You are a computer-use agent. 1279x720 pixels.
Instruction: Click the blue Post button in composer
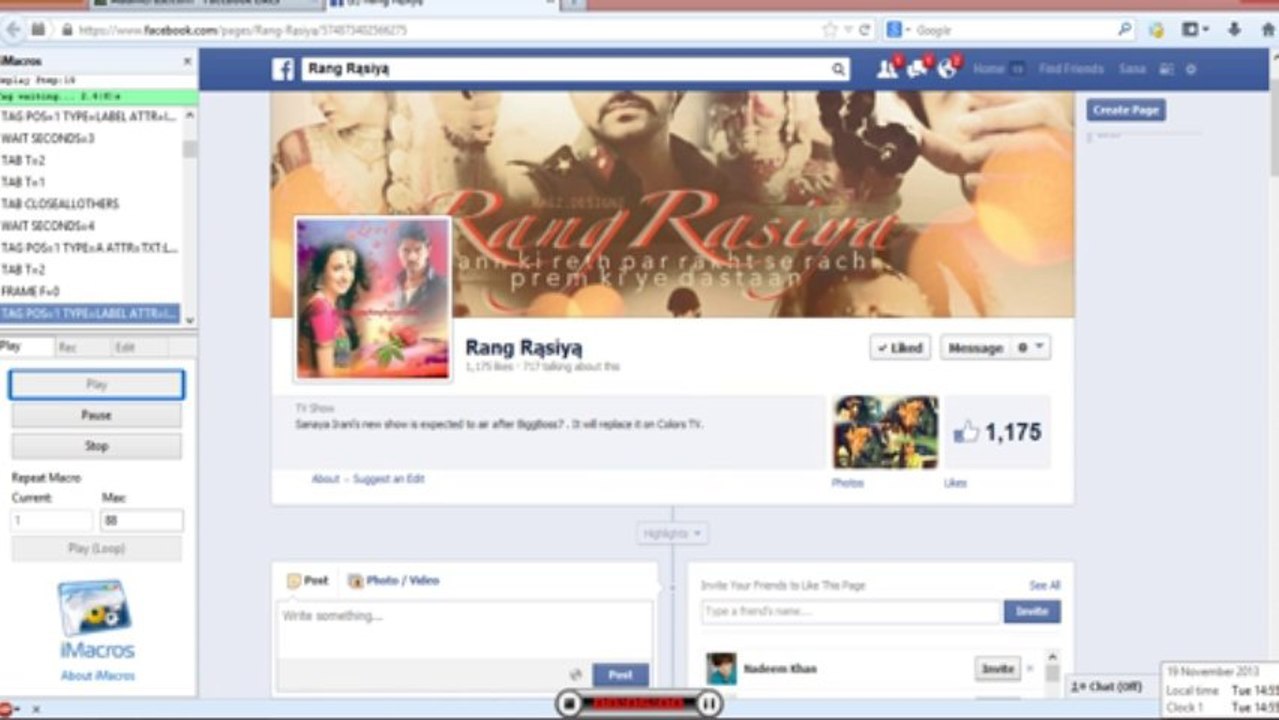coord(620,675)
